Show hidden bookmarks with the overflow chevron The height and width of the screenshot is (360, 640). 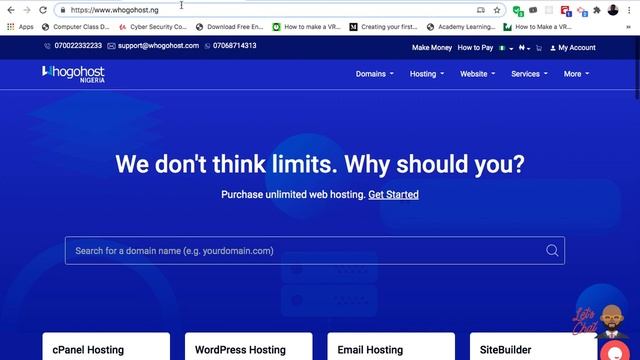click(629, 27)
